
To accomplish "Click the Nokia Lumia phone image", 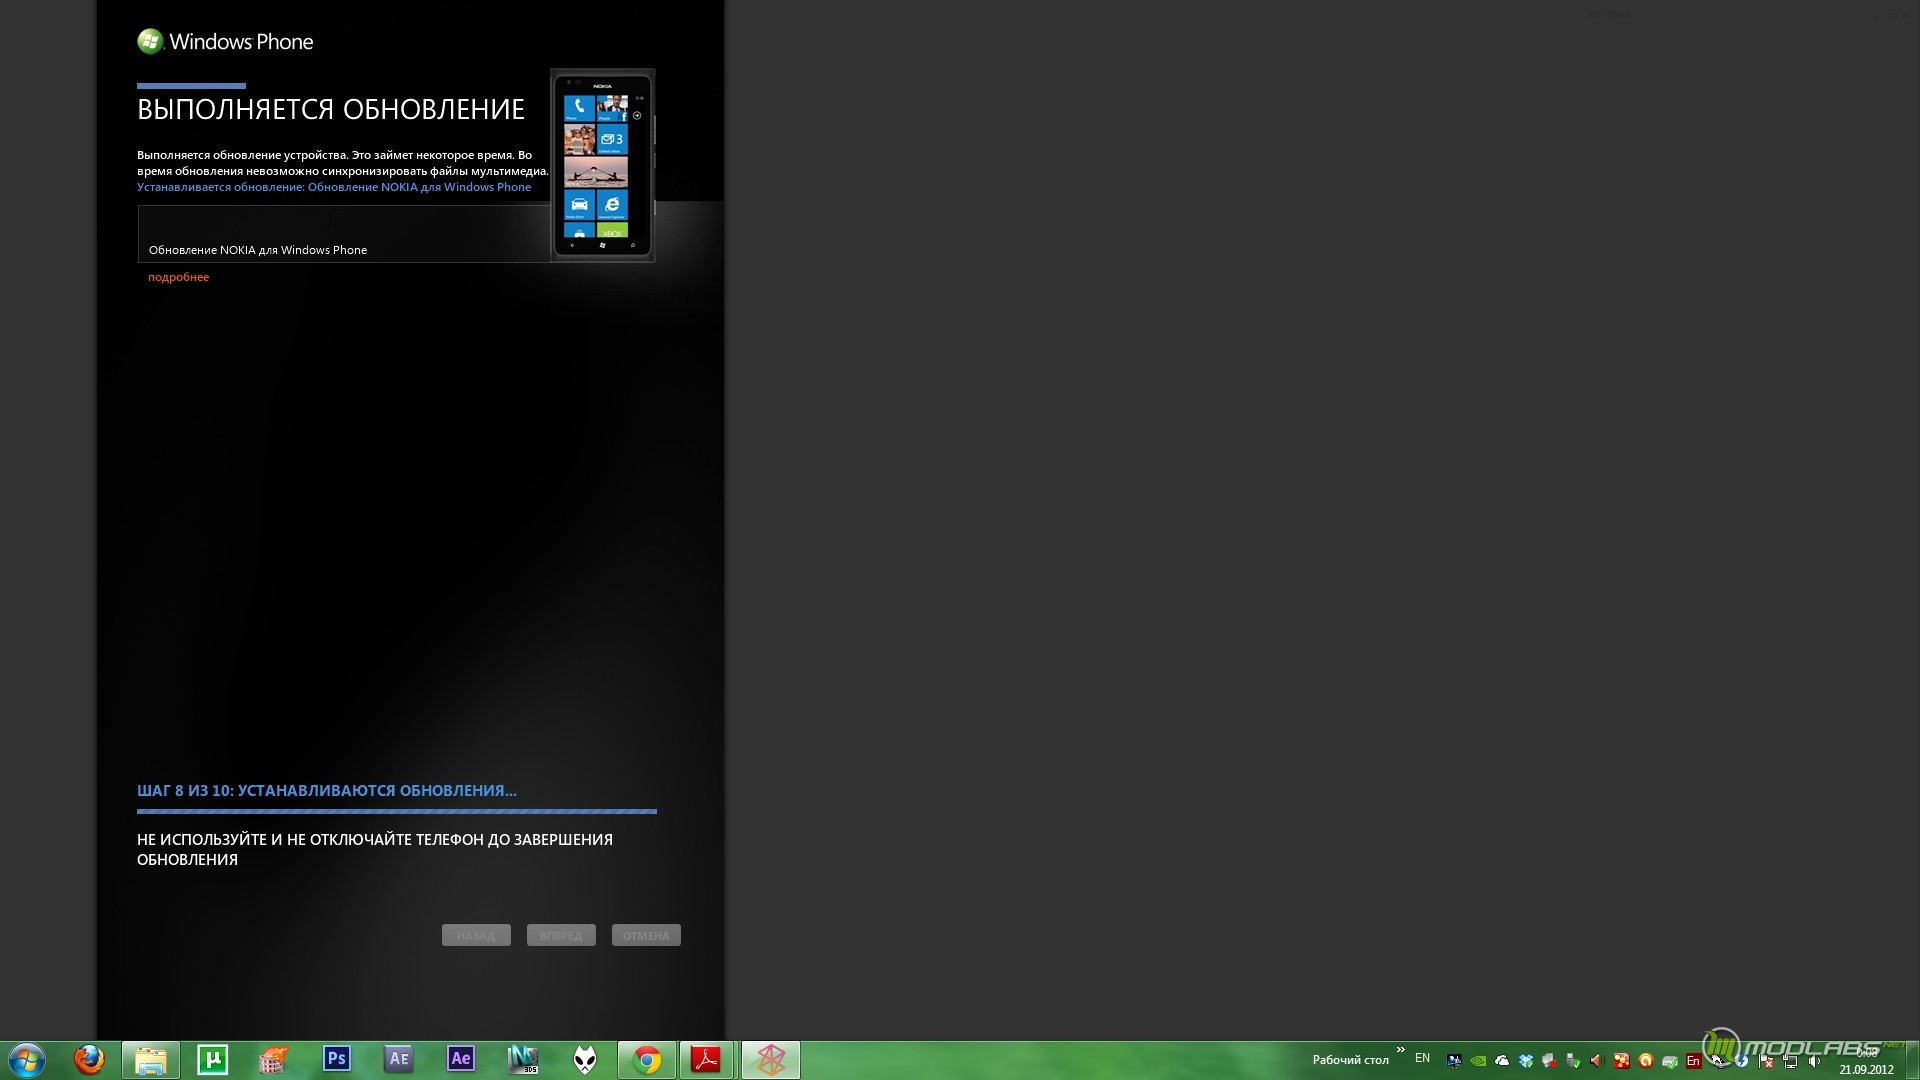I will (603, 165).
